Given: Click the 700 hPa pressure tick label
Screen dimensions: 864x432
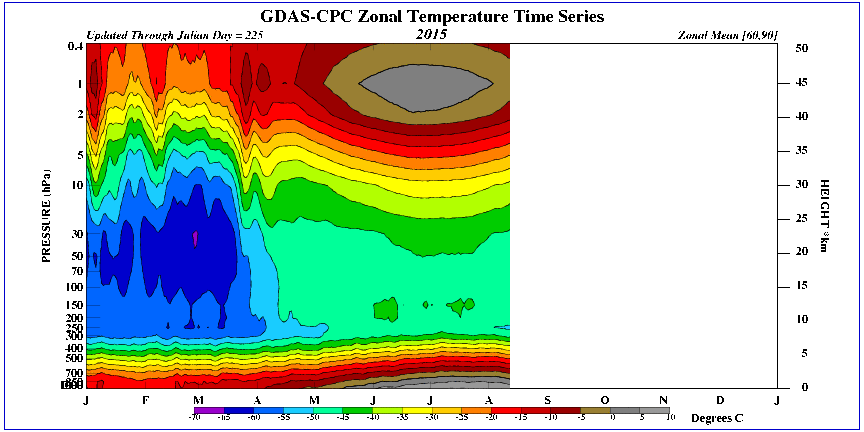Looking at the screenshot, I should coord(75,373).
